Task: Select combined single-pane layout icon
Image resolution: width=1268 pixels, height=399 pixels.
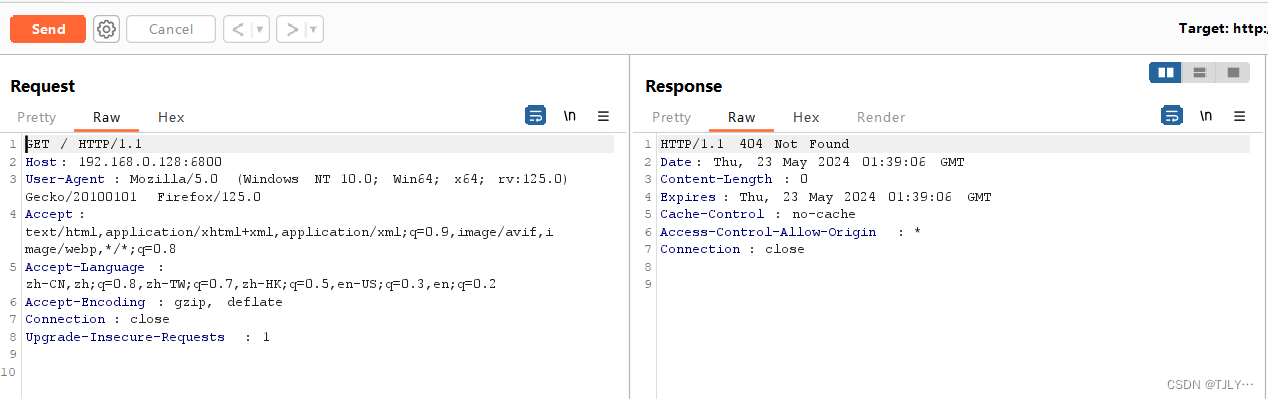Action: (x=1233, y=72)
